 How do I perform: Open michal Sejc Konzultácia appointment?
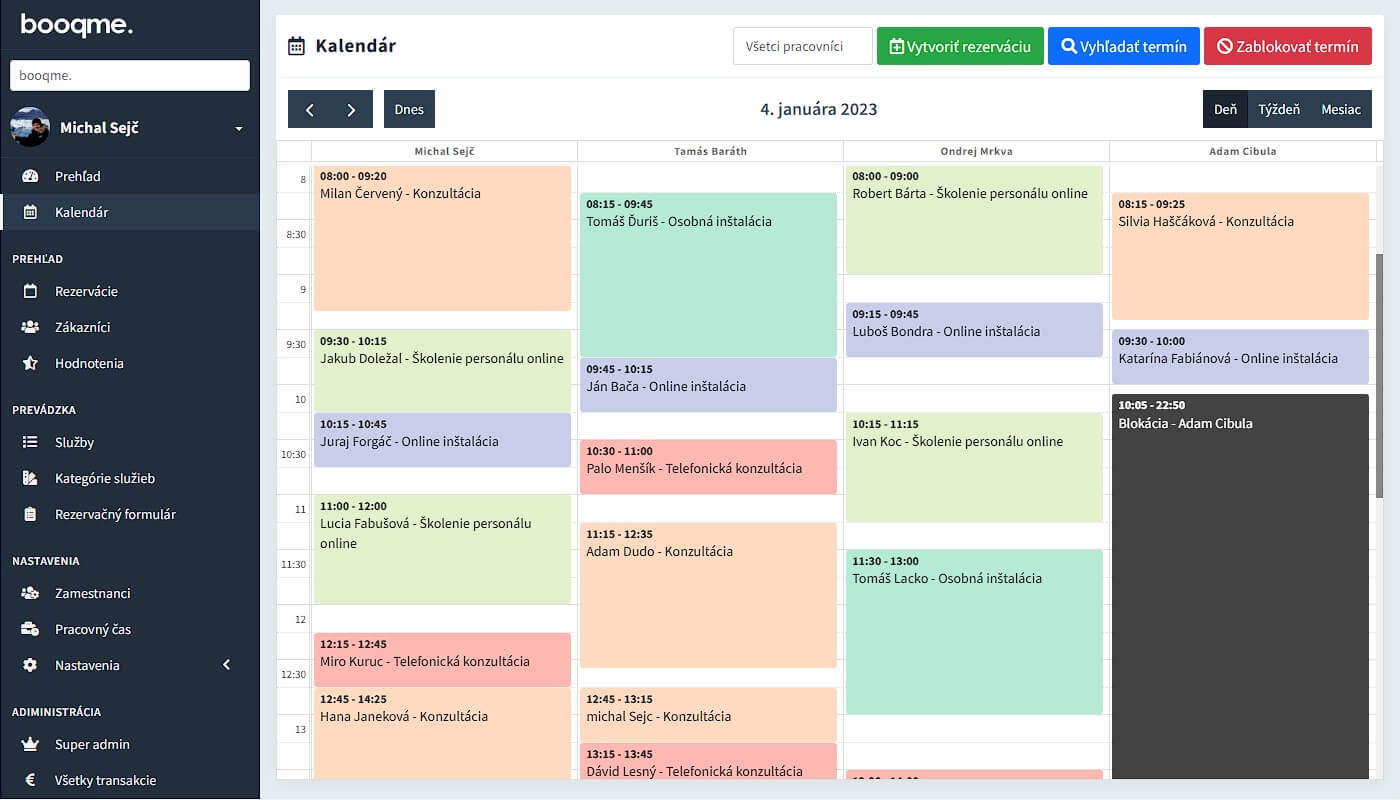click(708, 714)
